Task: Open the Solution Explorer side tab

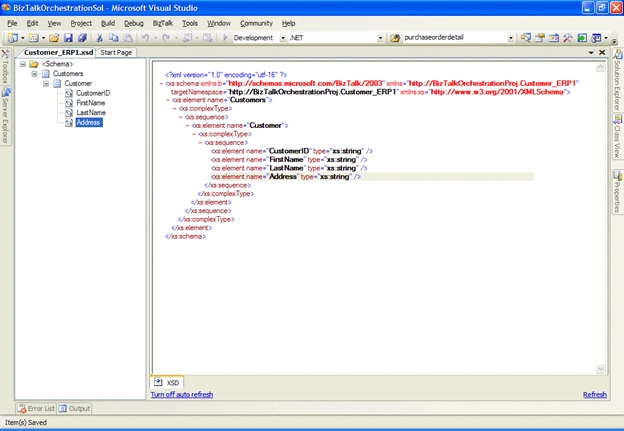Action: point(617,80)
